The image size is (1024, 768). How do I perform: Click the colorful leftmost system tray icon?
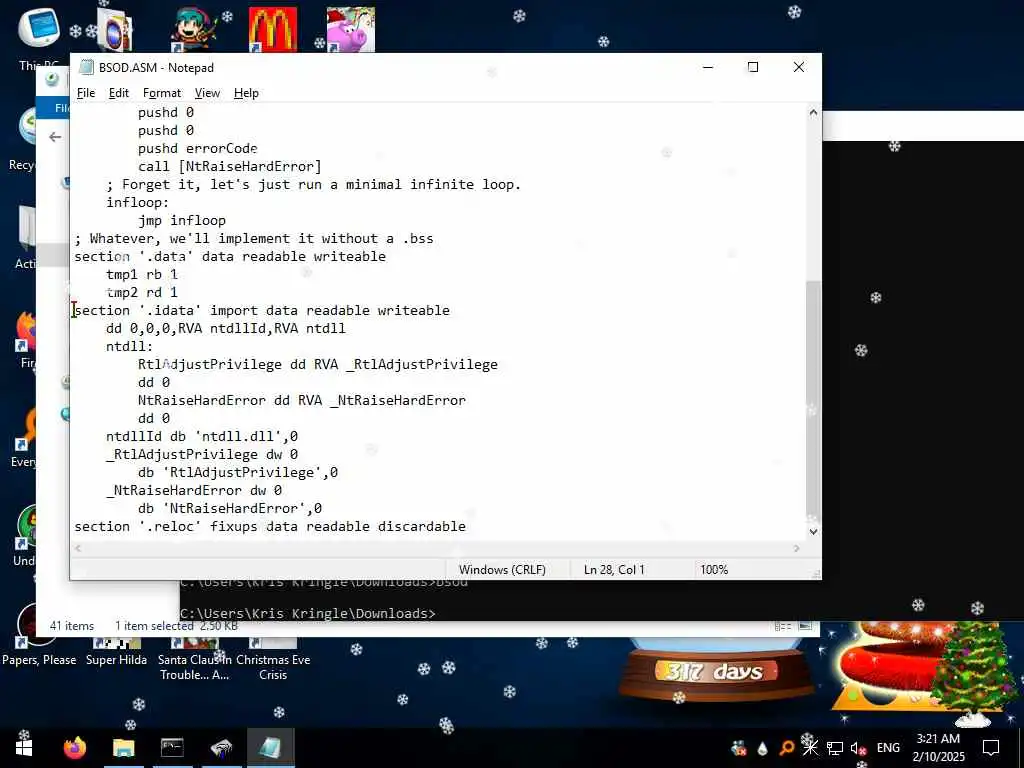739,748
